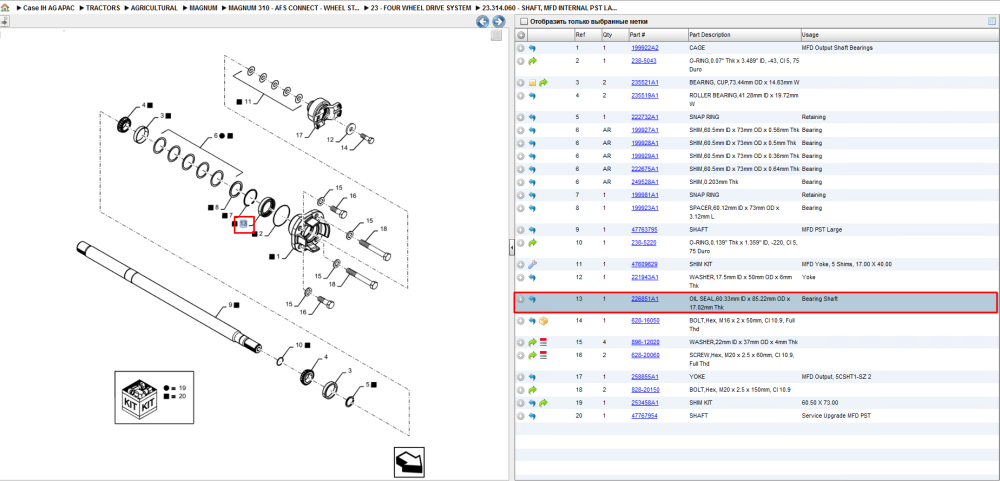This screenshot has width=1000, height=481.
Task: Click green arrow icon on O-RING 238-5220 row
Action: 533,242
